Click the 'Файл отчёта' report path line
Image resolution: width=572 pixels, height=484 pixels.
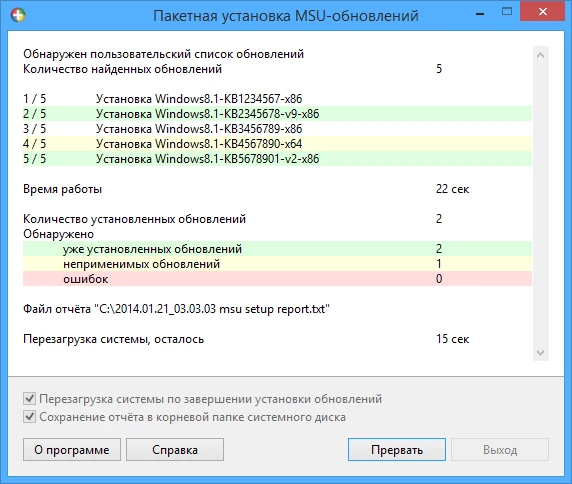(177, 309)
